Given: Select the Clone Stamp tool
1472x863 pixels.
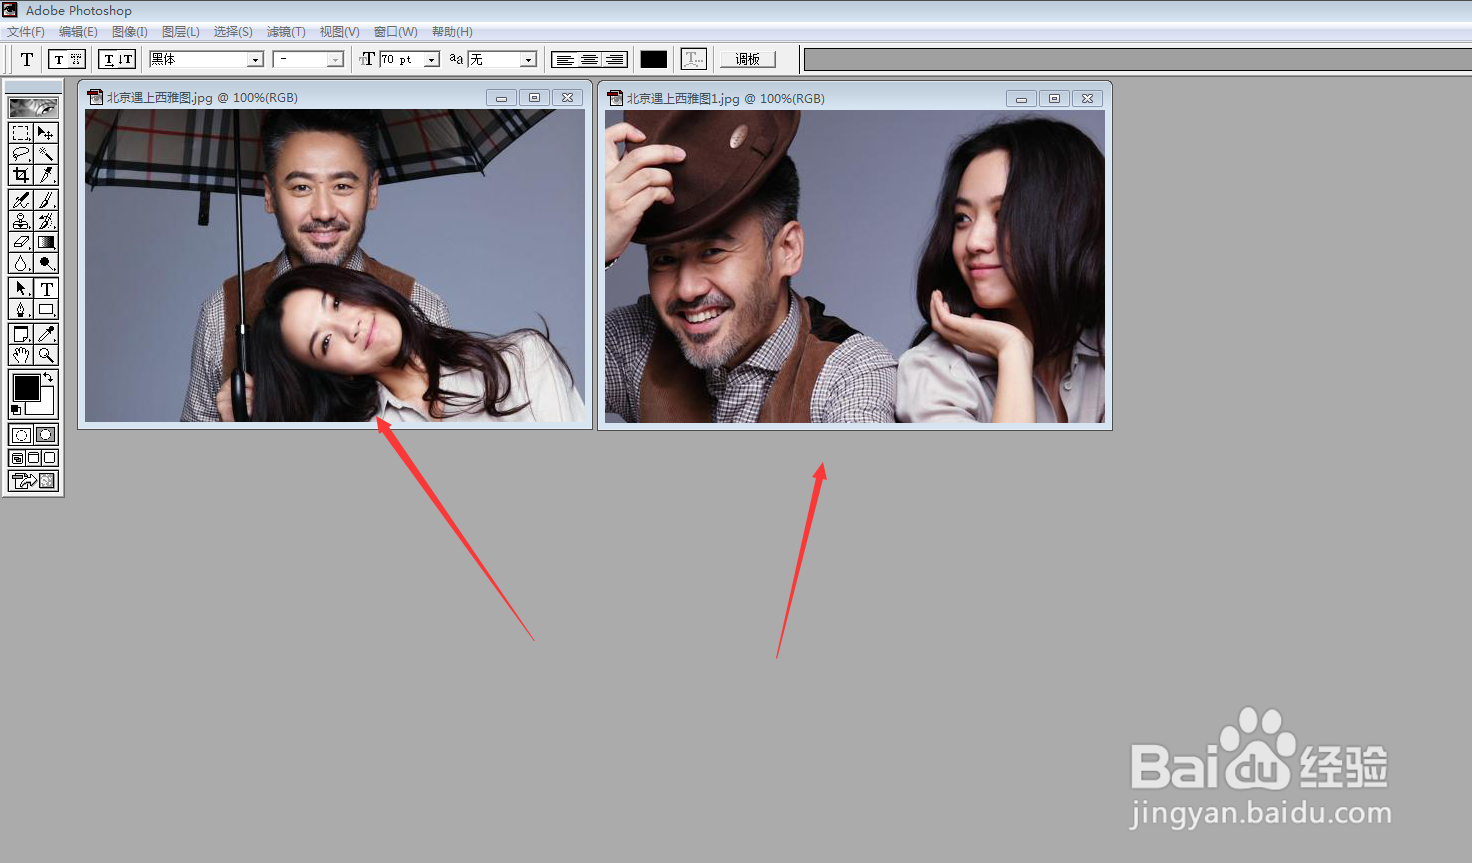Looking at the screenshot, I should 21,221.
